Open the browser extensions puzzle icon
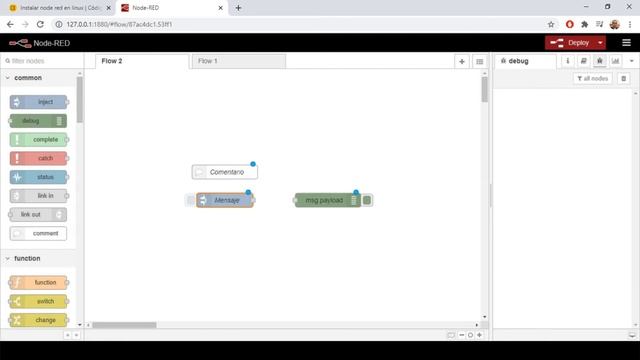Image resolution: width=640 pixels, height=360 pixels. [x=584, y=24]
